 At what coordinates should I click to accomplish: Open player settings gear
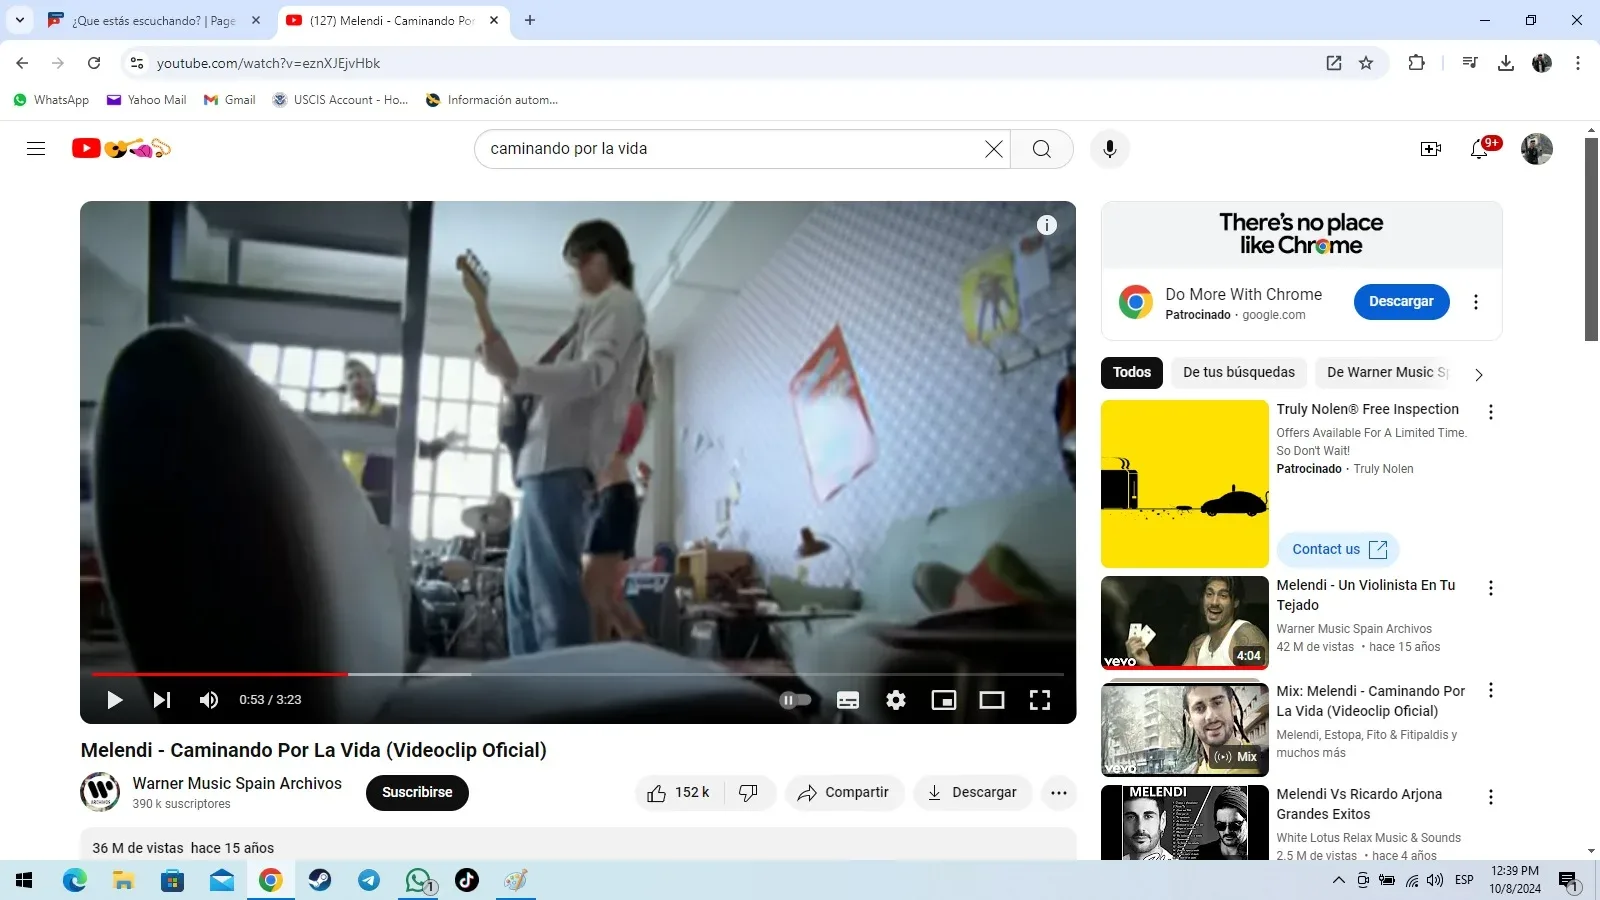(896, 700)
